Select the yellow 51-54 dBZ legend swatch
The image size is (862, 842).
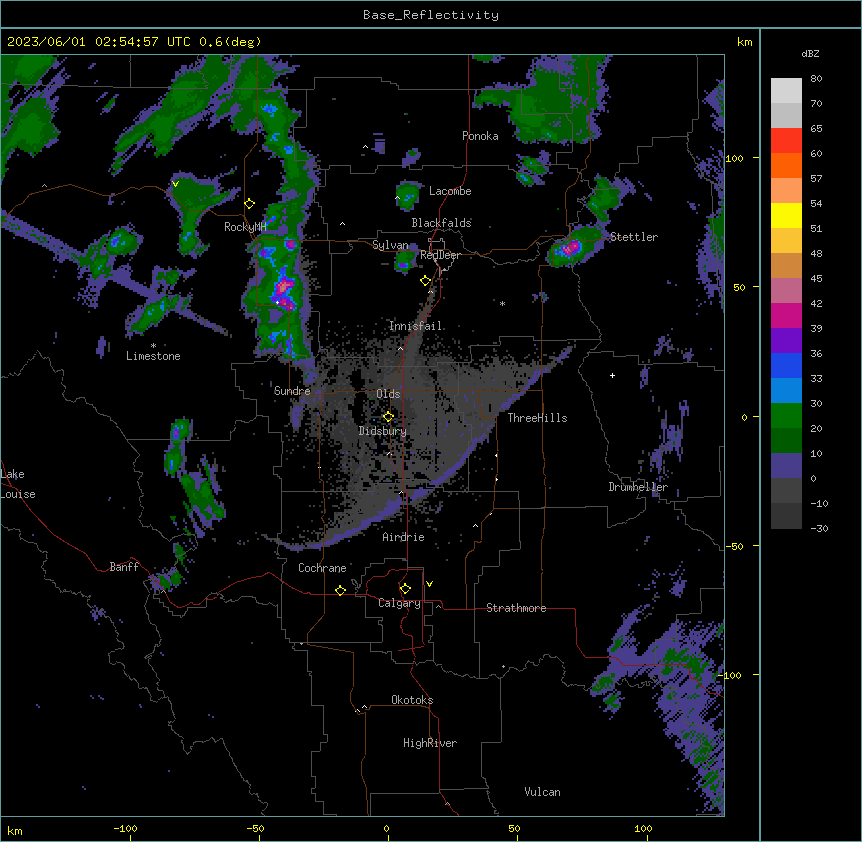point(786,215)
